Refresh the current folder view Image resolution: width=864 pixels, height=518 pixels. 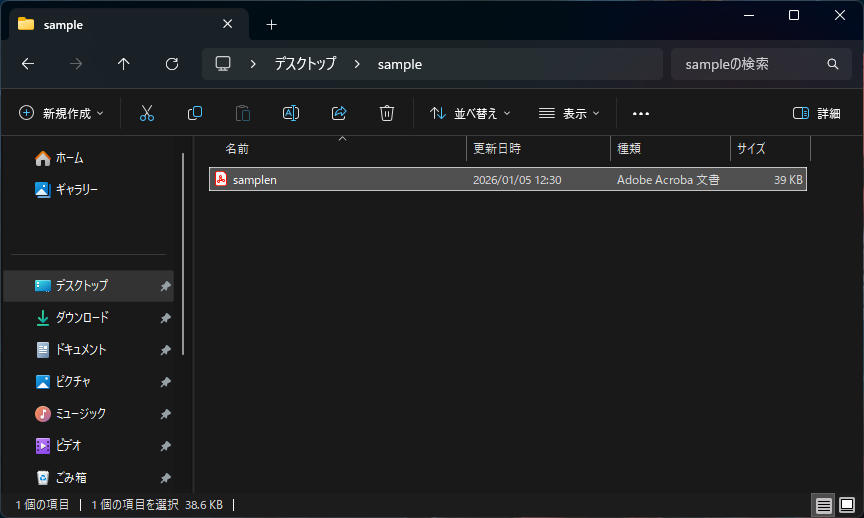point(172,64)
